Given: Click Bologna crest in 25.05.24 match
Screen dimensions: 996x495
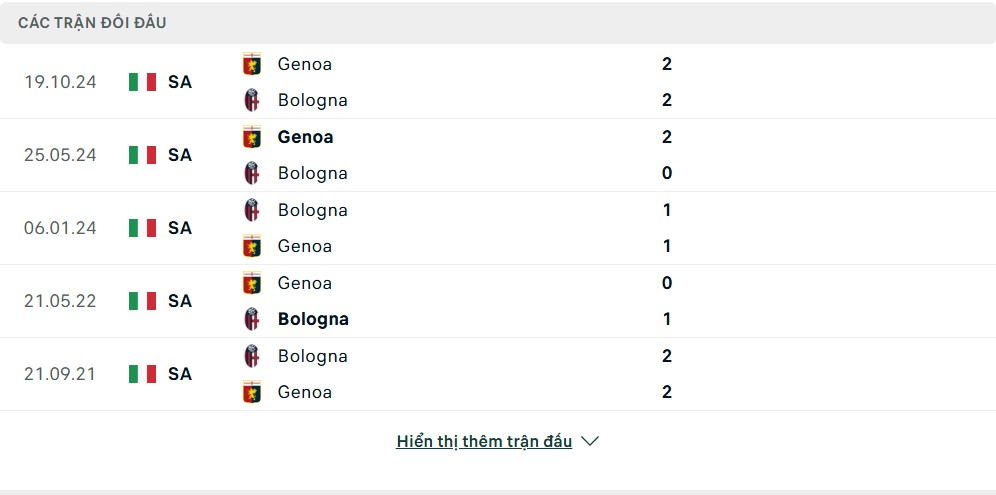Looking at the screenshot, I should tap(252, 173).
